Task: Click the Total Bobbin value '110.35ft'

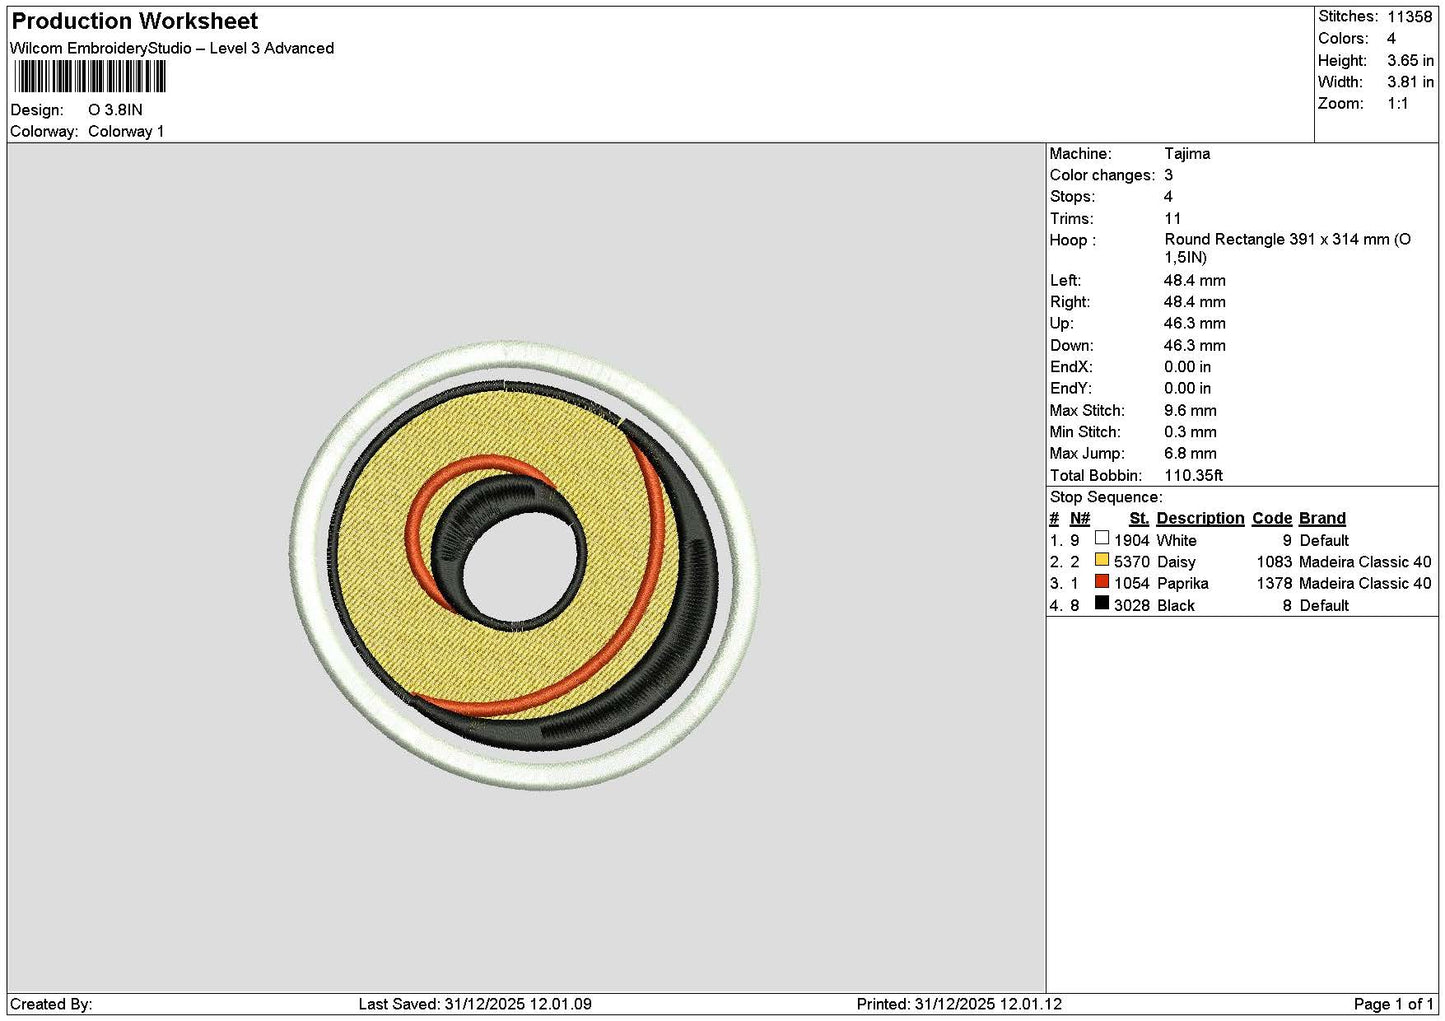Action: [1193, 476]
